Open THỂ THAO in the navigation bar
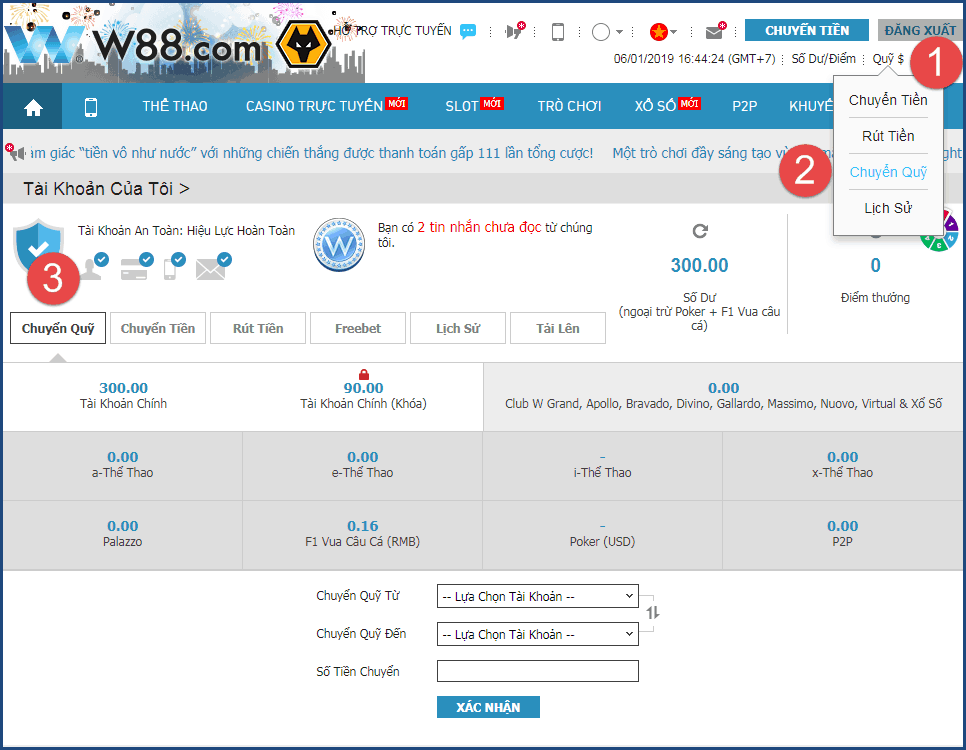This screenshot has width=966, height=750. pyautogui.click(x=175, y=107)
